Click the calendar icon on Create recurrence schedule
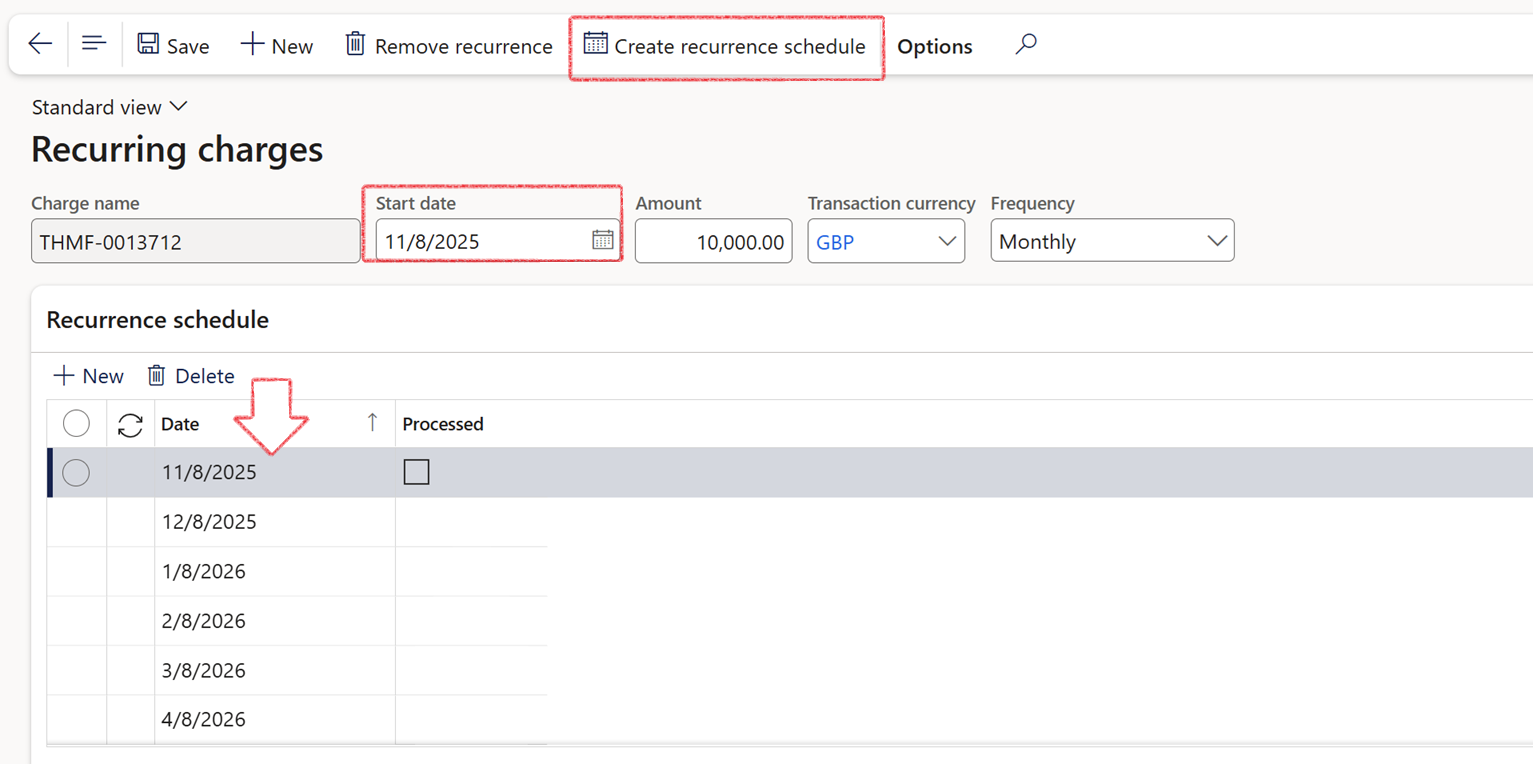This screenshot has height=764, width=1533. [x=598, y=45]
